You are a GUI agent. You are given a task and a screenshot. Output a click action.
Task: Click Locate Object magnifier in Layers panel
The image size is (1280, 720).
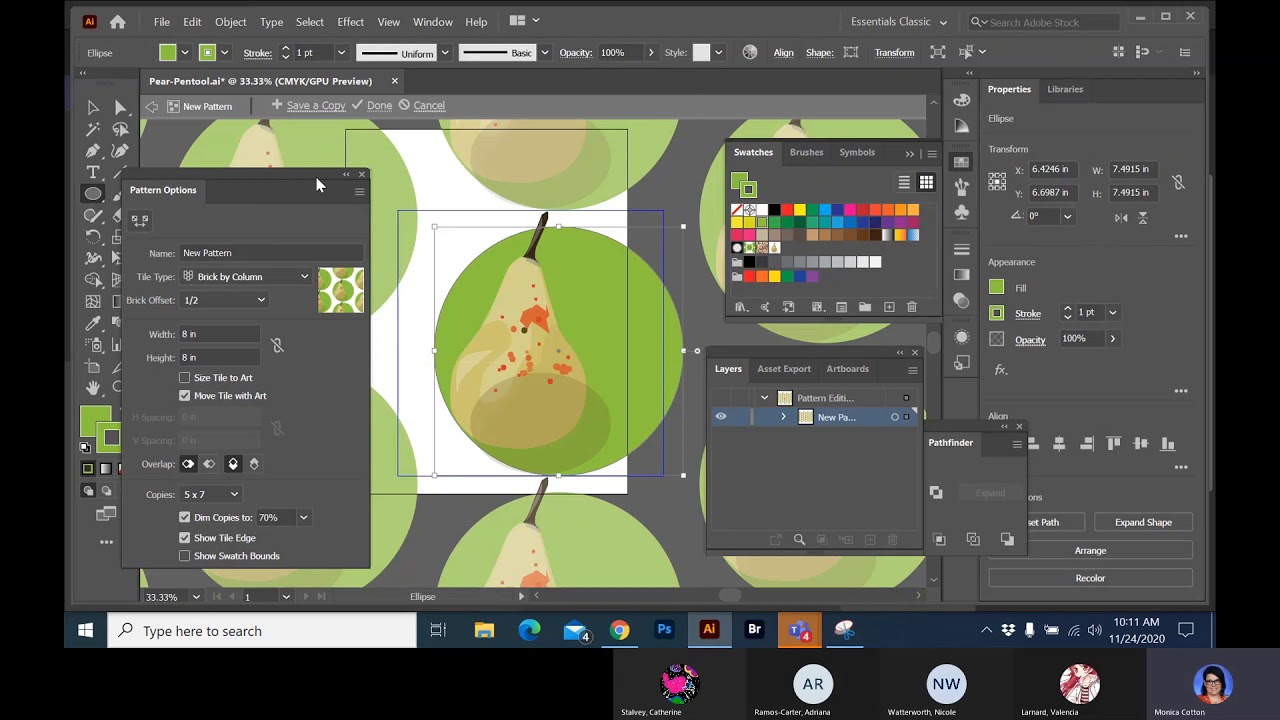pos(799,540)
